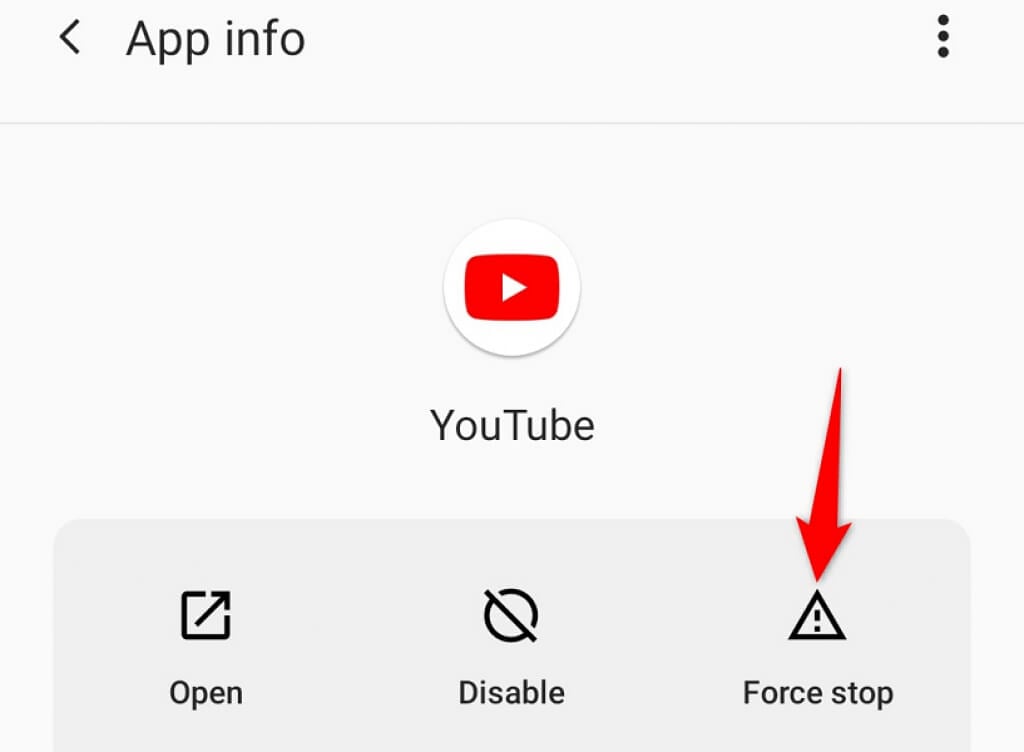Click the YouTube app icon circle
Viewport: 1024px width, 752px height.
[512, 288]
